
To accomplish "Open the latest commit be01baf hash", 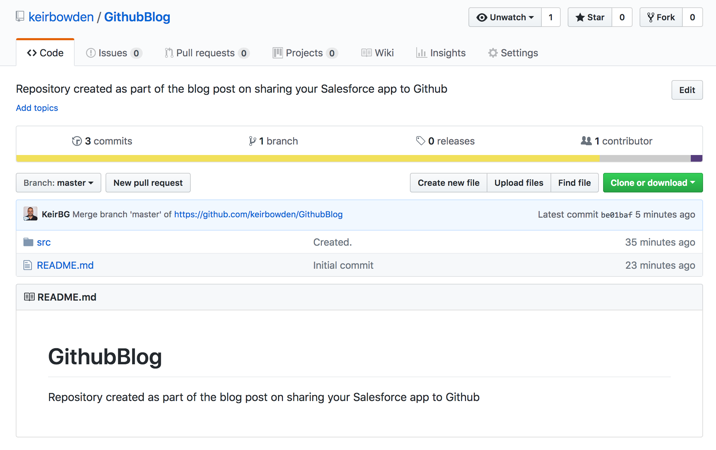I will (x=616, y=215).
